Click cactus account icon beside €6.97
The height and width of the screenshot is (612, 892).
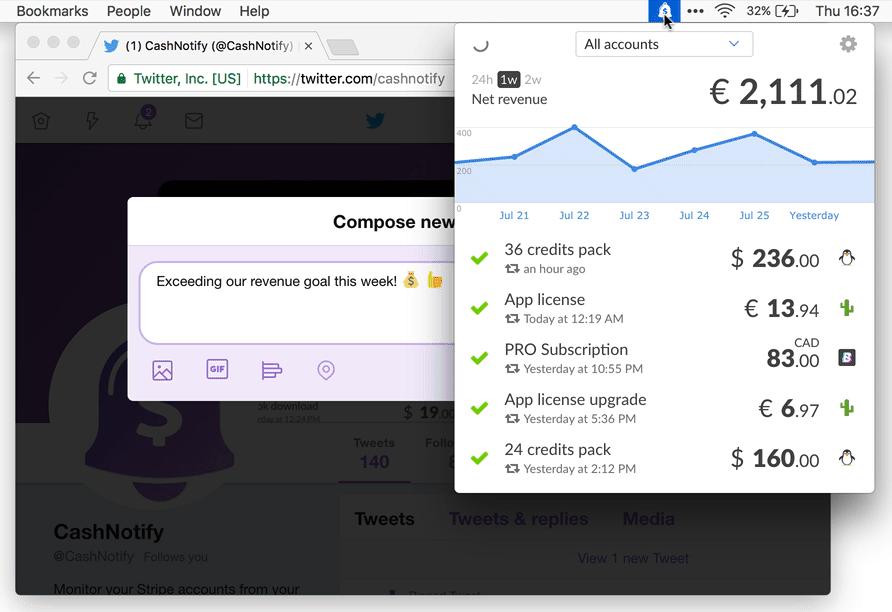(x=846, y=408)
